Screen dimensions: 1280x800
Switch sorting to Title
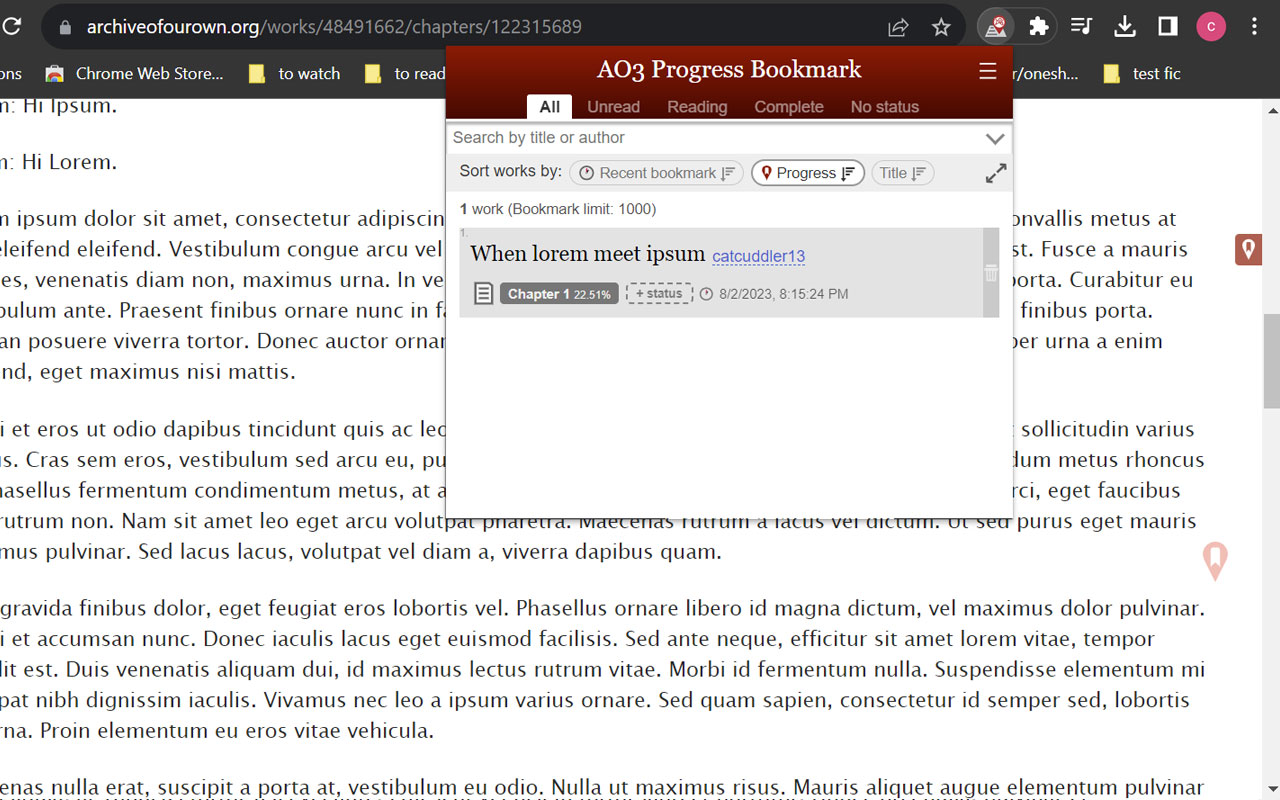pos(901,172)
